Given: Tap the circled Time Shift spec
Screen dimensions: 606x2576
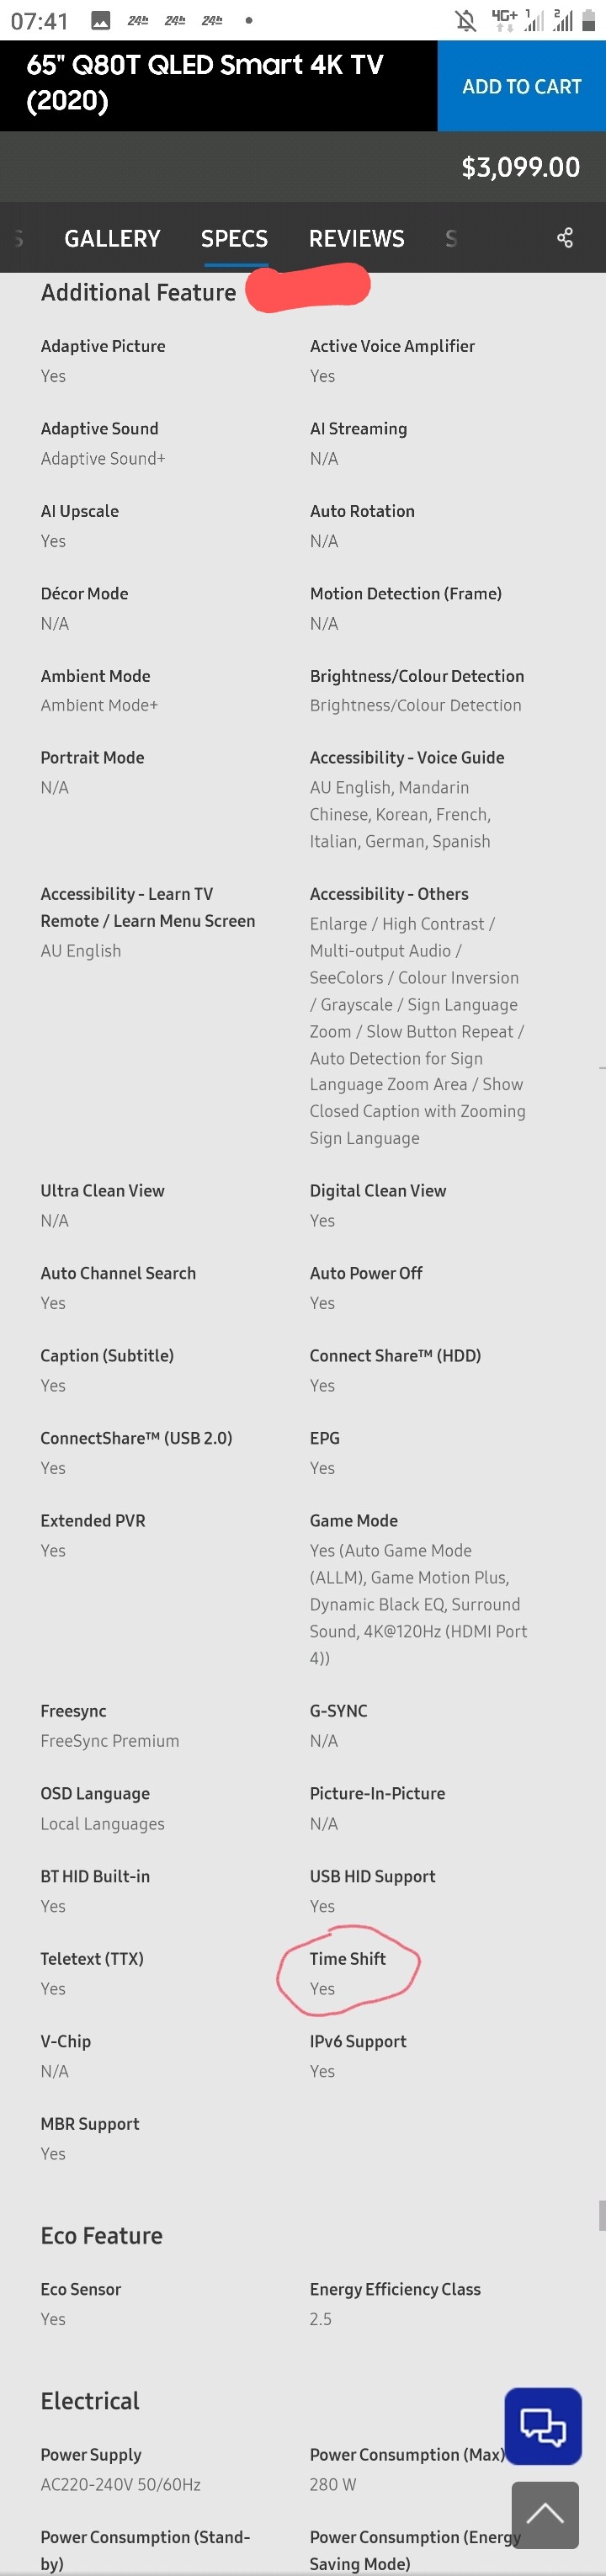Looking at the screenshot, I should click(347, 1972).
